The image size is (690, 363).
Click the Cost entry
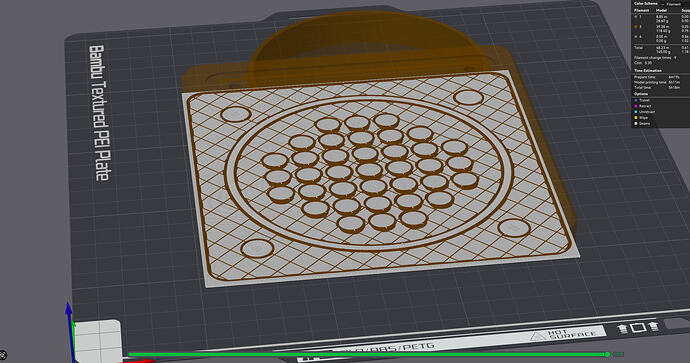point(643,63)
